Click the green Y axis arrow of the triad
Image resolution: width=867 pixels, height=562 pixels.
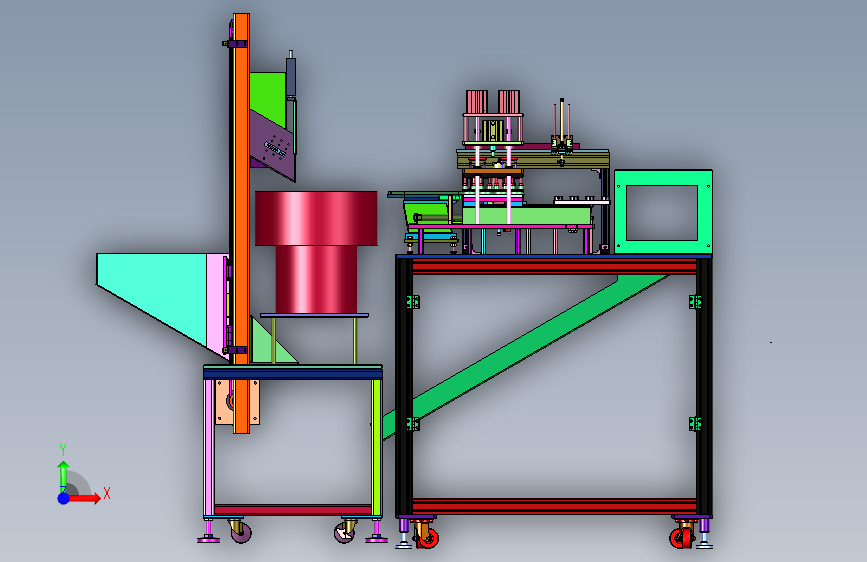[63, 475]
